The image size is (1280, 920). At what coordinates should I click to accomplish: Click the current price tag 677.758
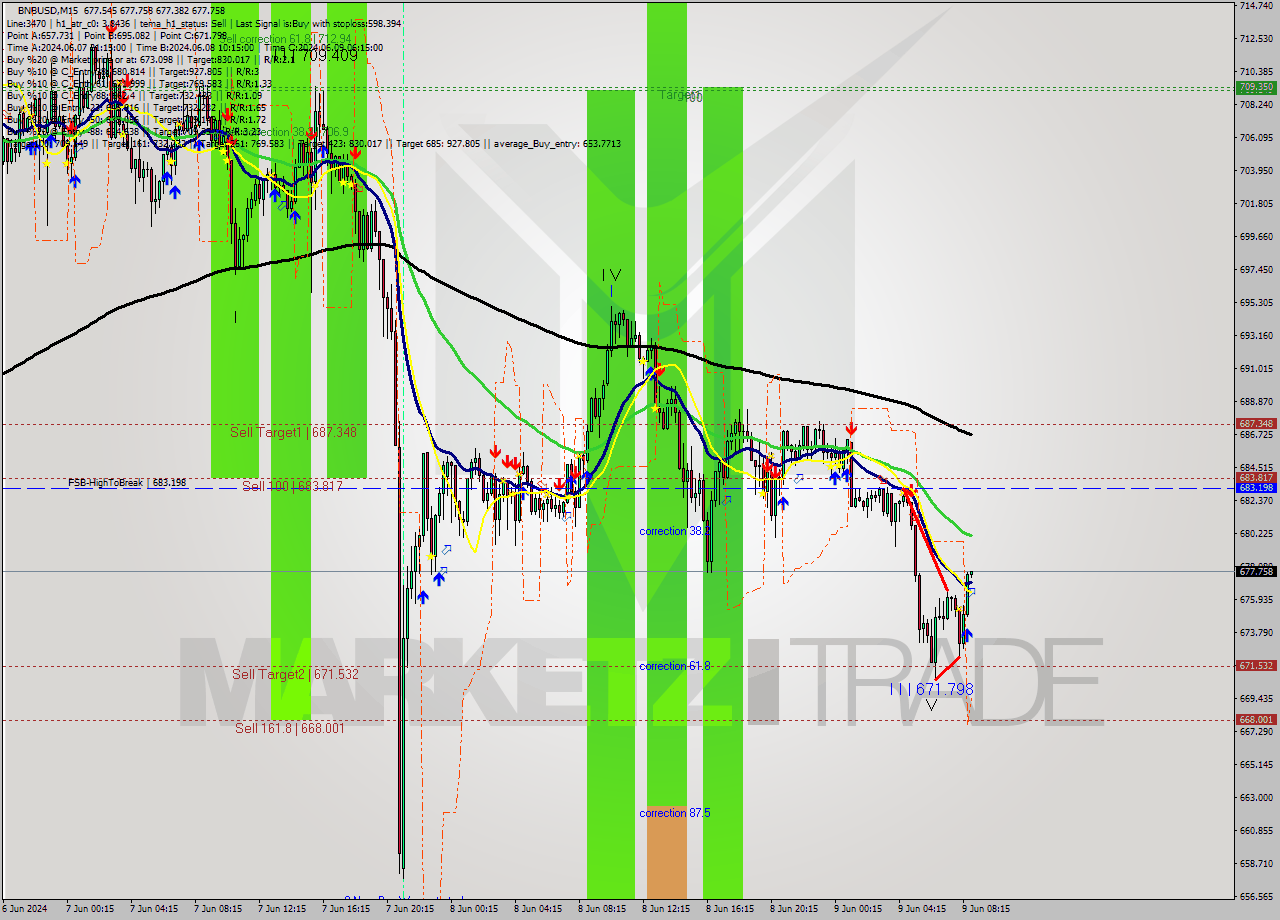1256,571
